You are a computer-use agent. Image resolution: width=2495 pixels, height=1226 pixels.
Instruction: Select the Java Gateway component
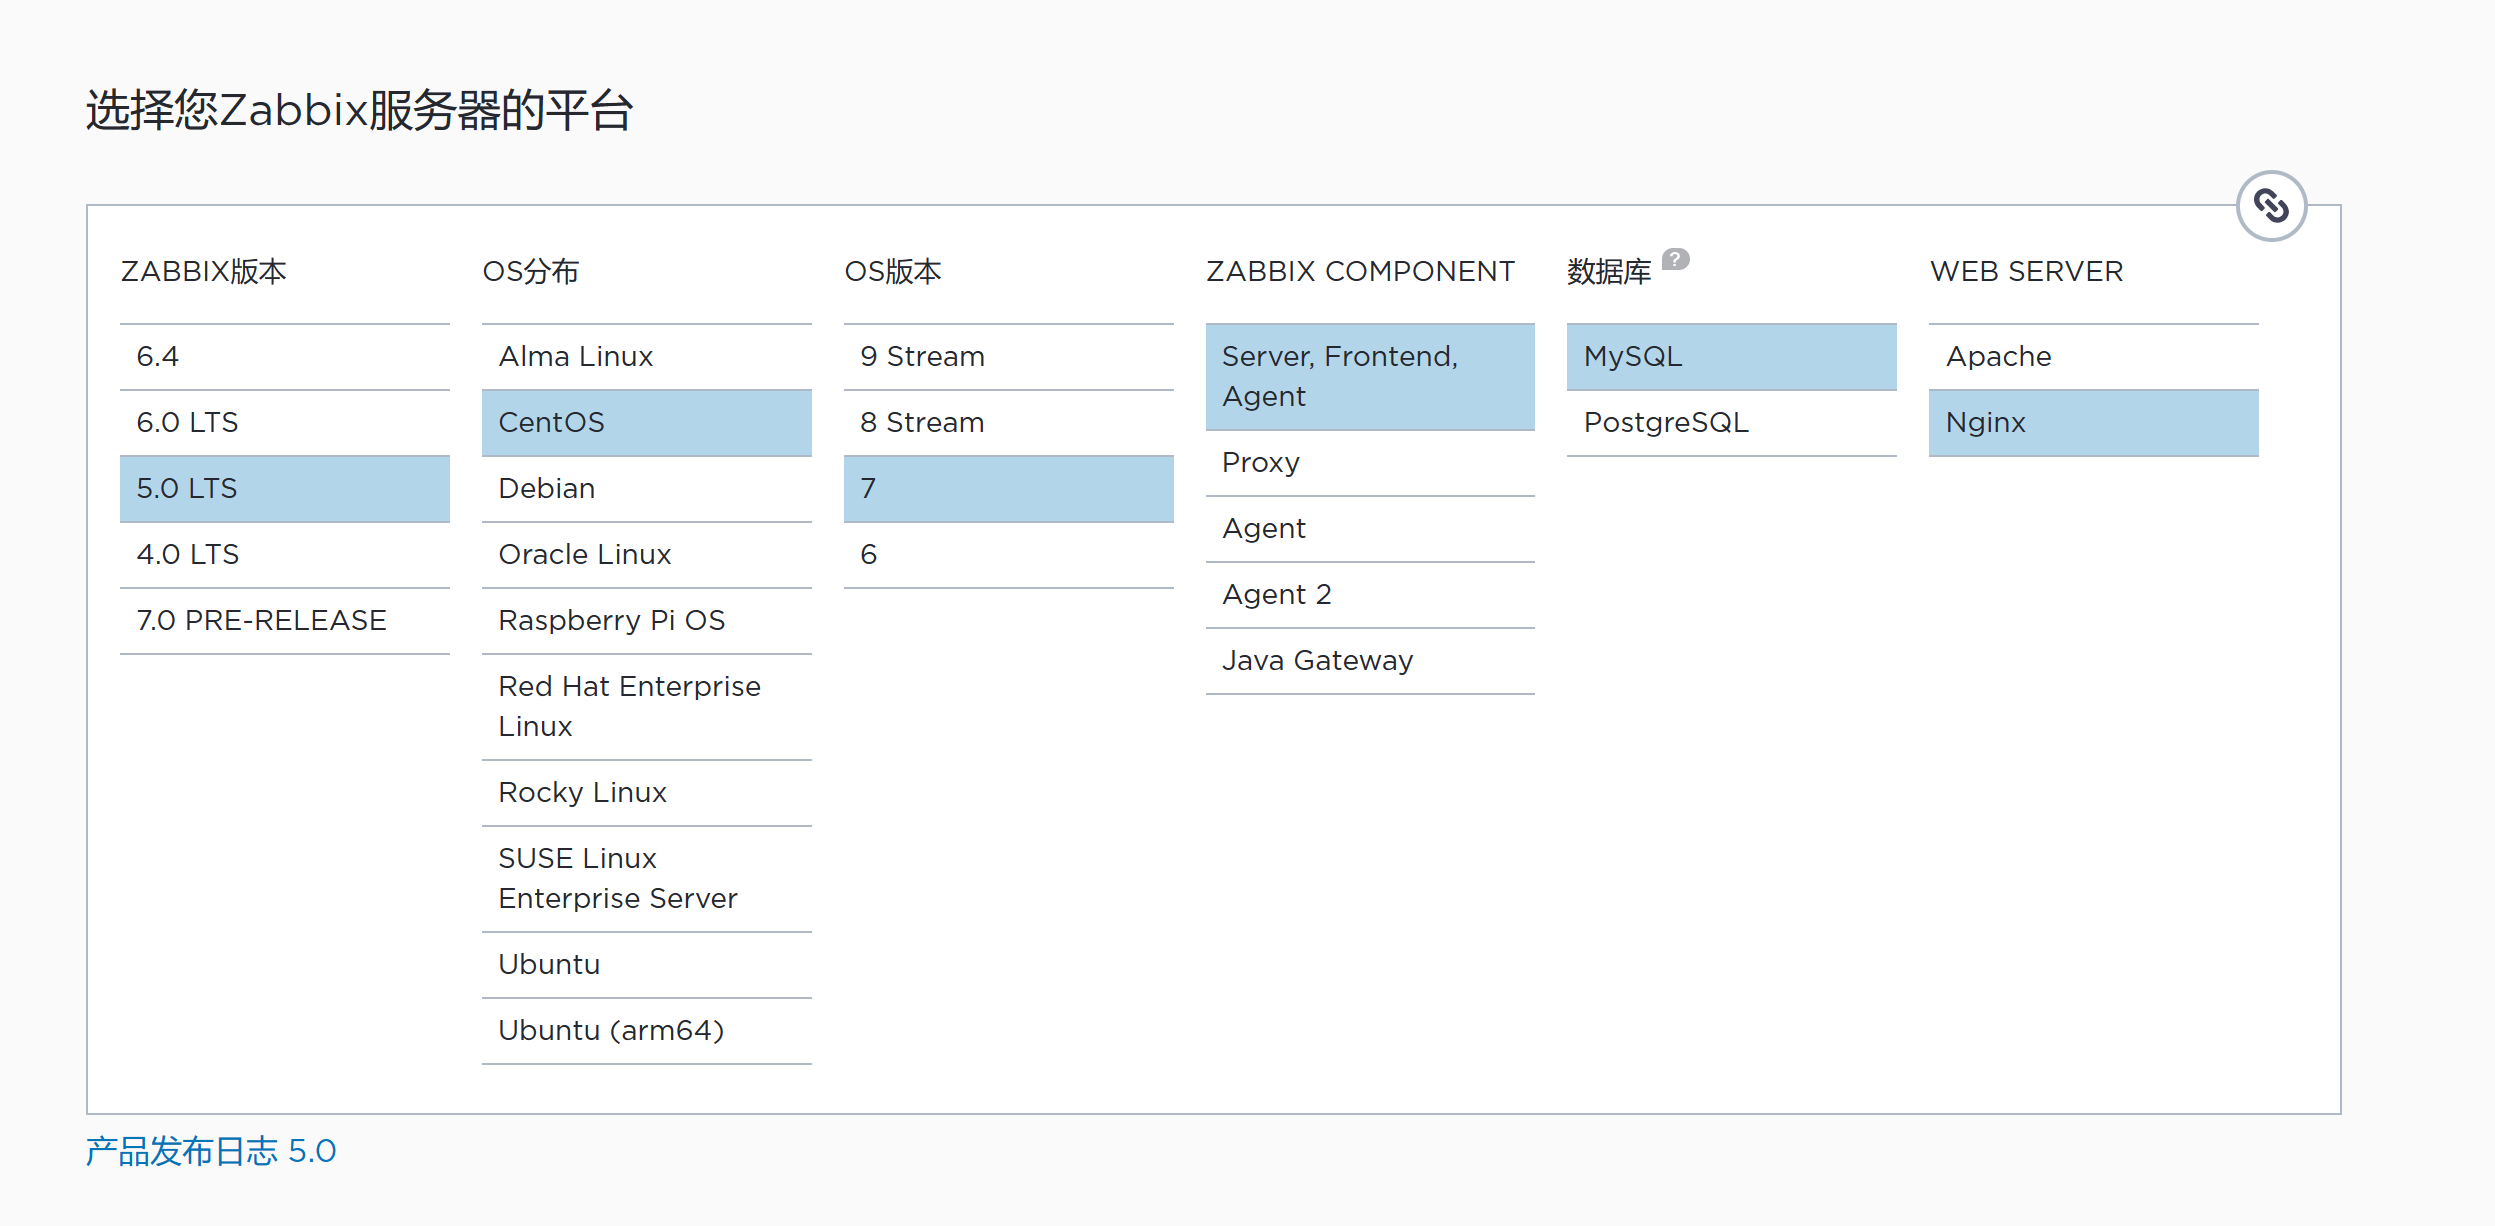pyautogui.click(x=1370, y=661)
